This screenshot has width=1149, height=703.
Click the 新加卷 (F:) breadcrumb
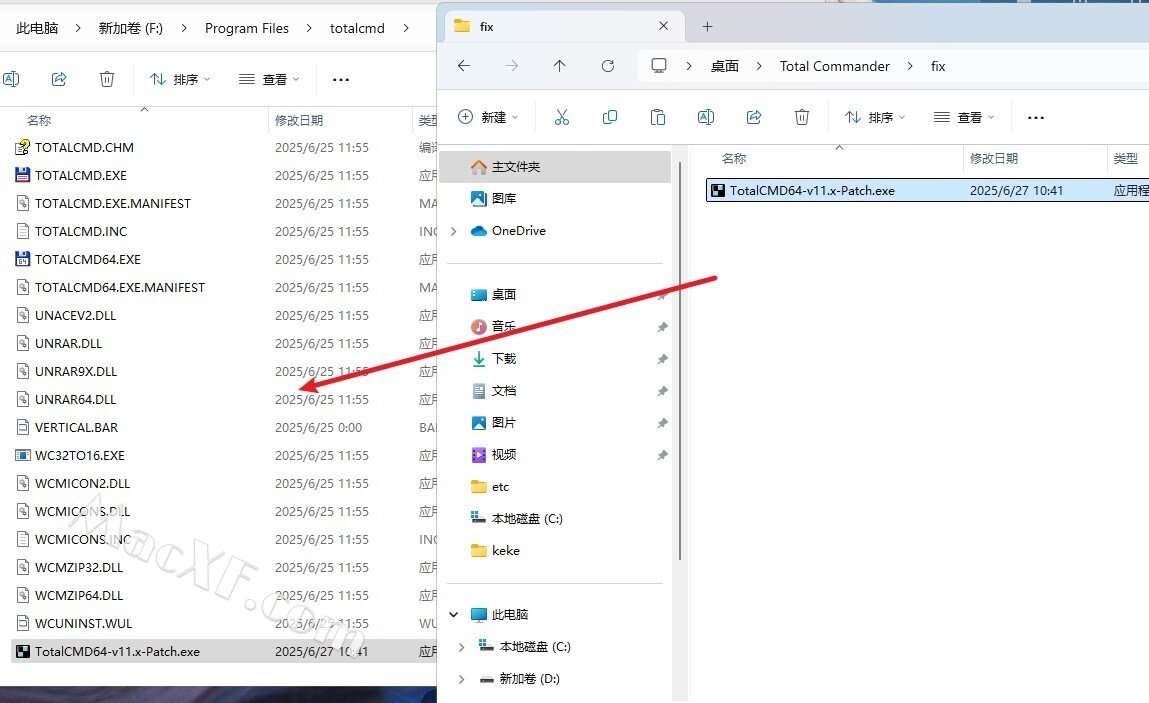(130, 28)
